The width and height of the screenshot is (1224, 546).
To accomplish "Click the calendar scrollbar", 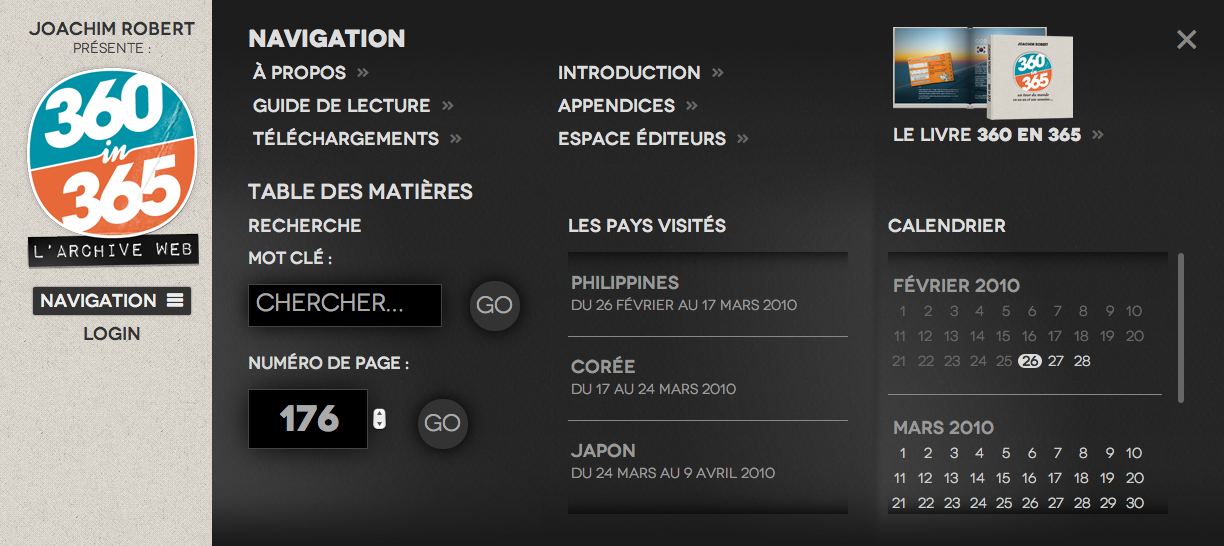I will tap(1181, 328).
